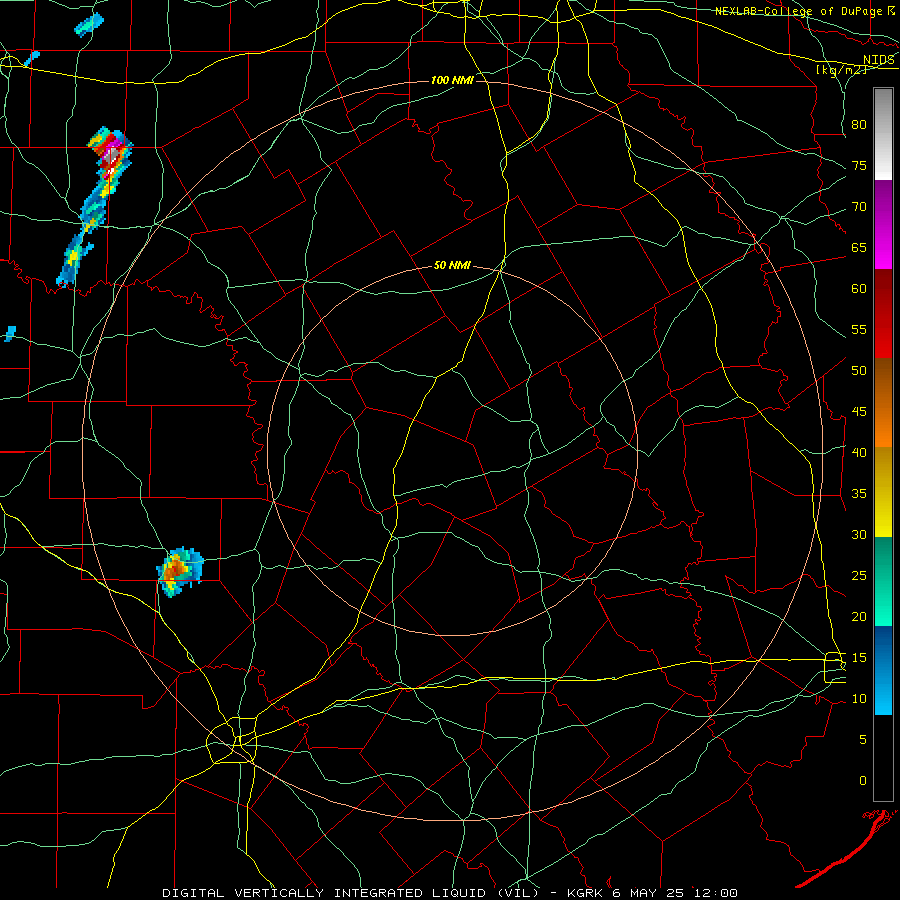Click the "NEXLAB-College of DuPage" credit text
Image resolution: width=900 pixels, height=900 pixels.
798,11
